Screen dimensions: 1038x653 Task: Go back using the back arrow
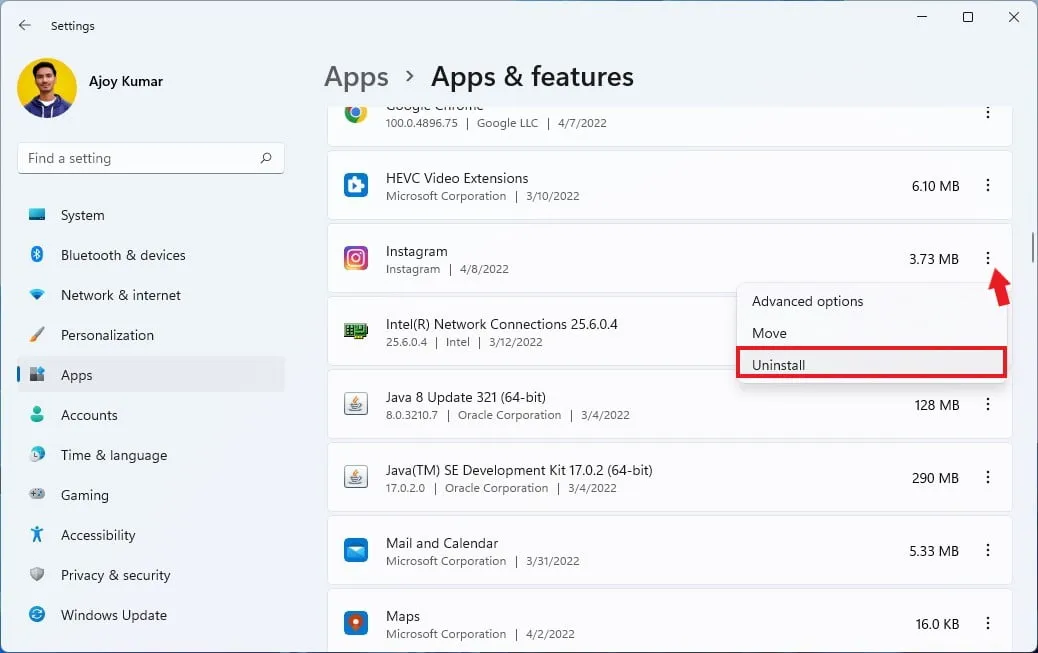coord(25,26)
